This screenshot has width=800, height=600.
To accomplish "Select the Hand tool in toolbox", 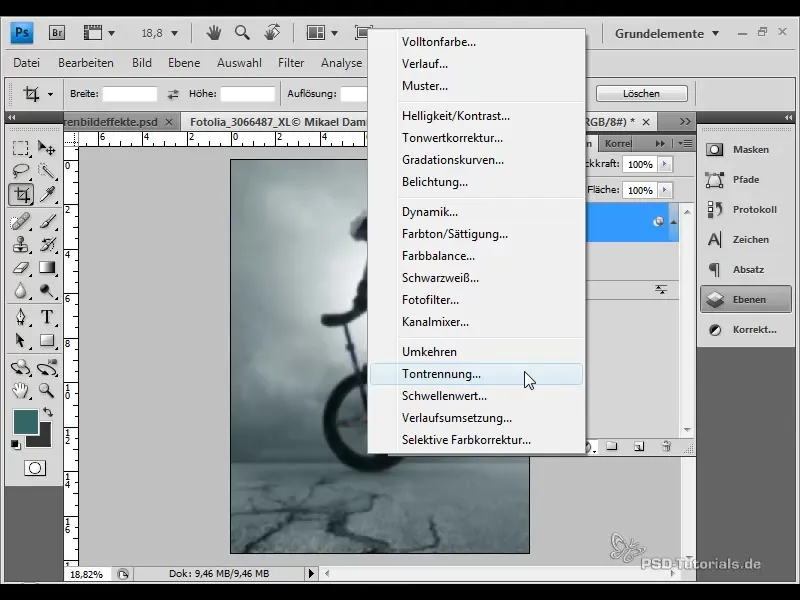I will tap(20, 391).
